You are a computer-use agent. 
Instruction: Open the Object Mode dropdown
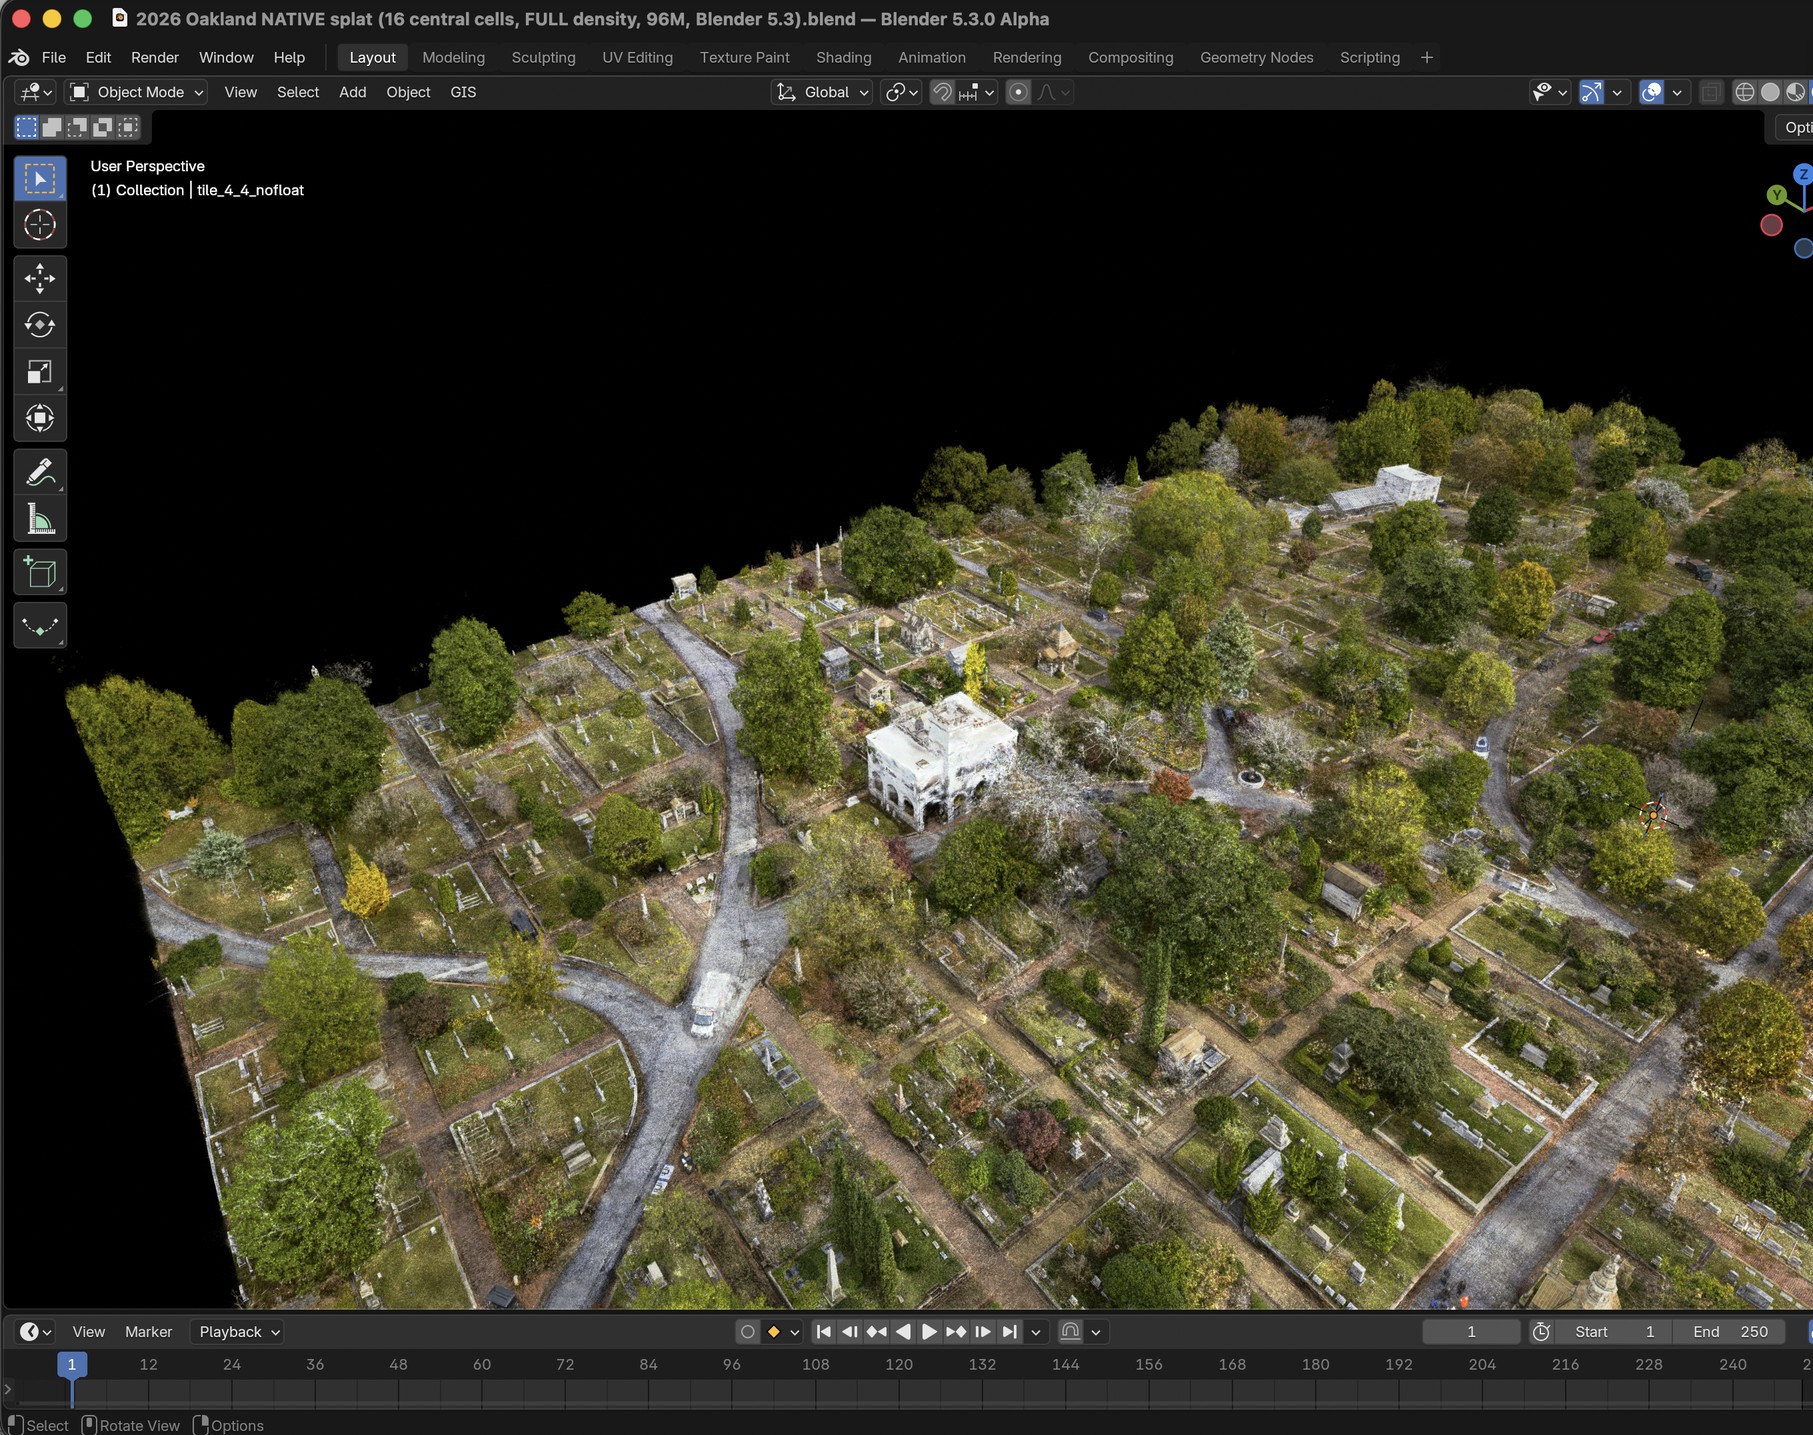[x=136, y=92]
